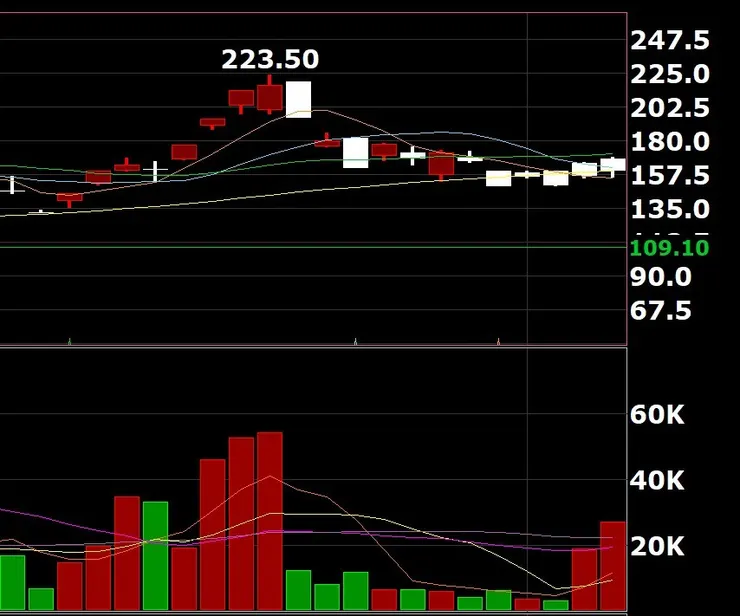Select the green 109.10 price marker
The width and height of the screenshot is (740, 616).
pyautogui.click(x=669, y=248)
